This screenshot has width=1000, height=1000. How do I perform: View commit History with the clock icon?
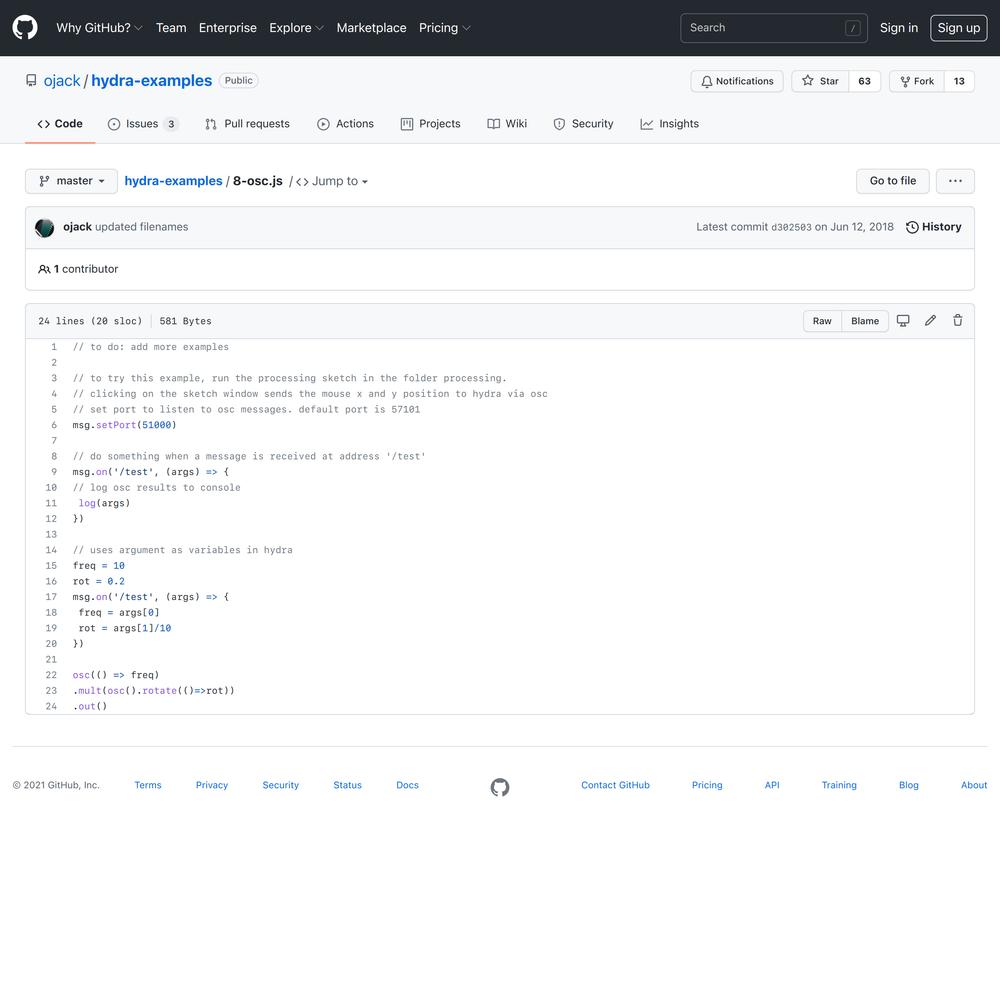click(x=934, y=227)
